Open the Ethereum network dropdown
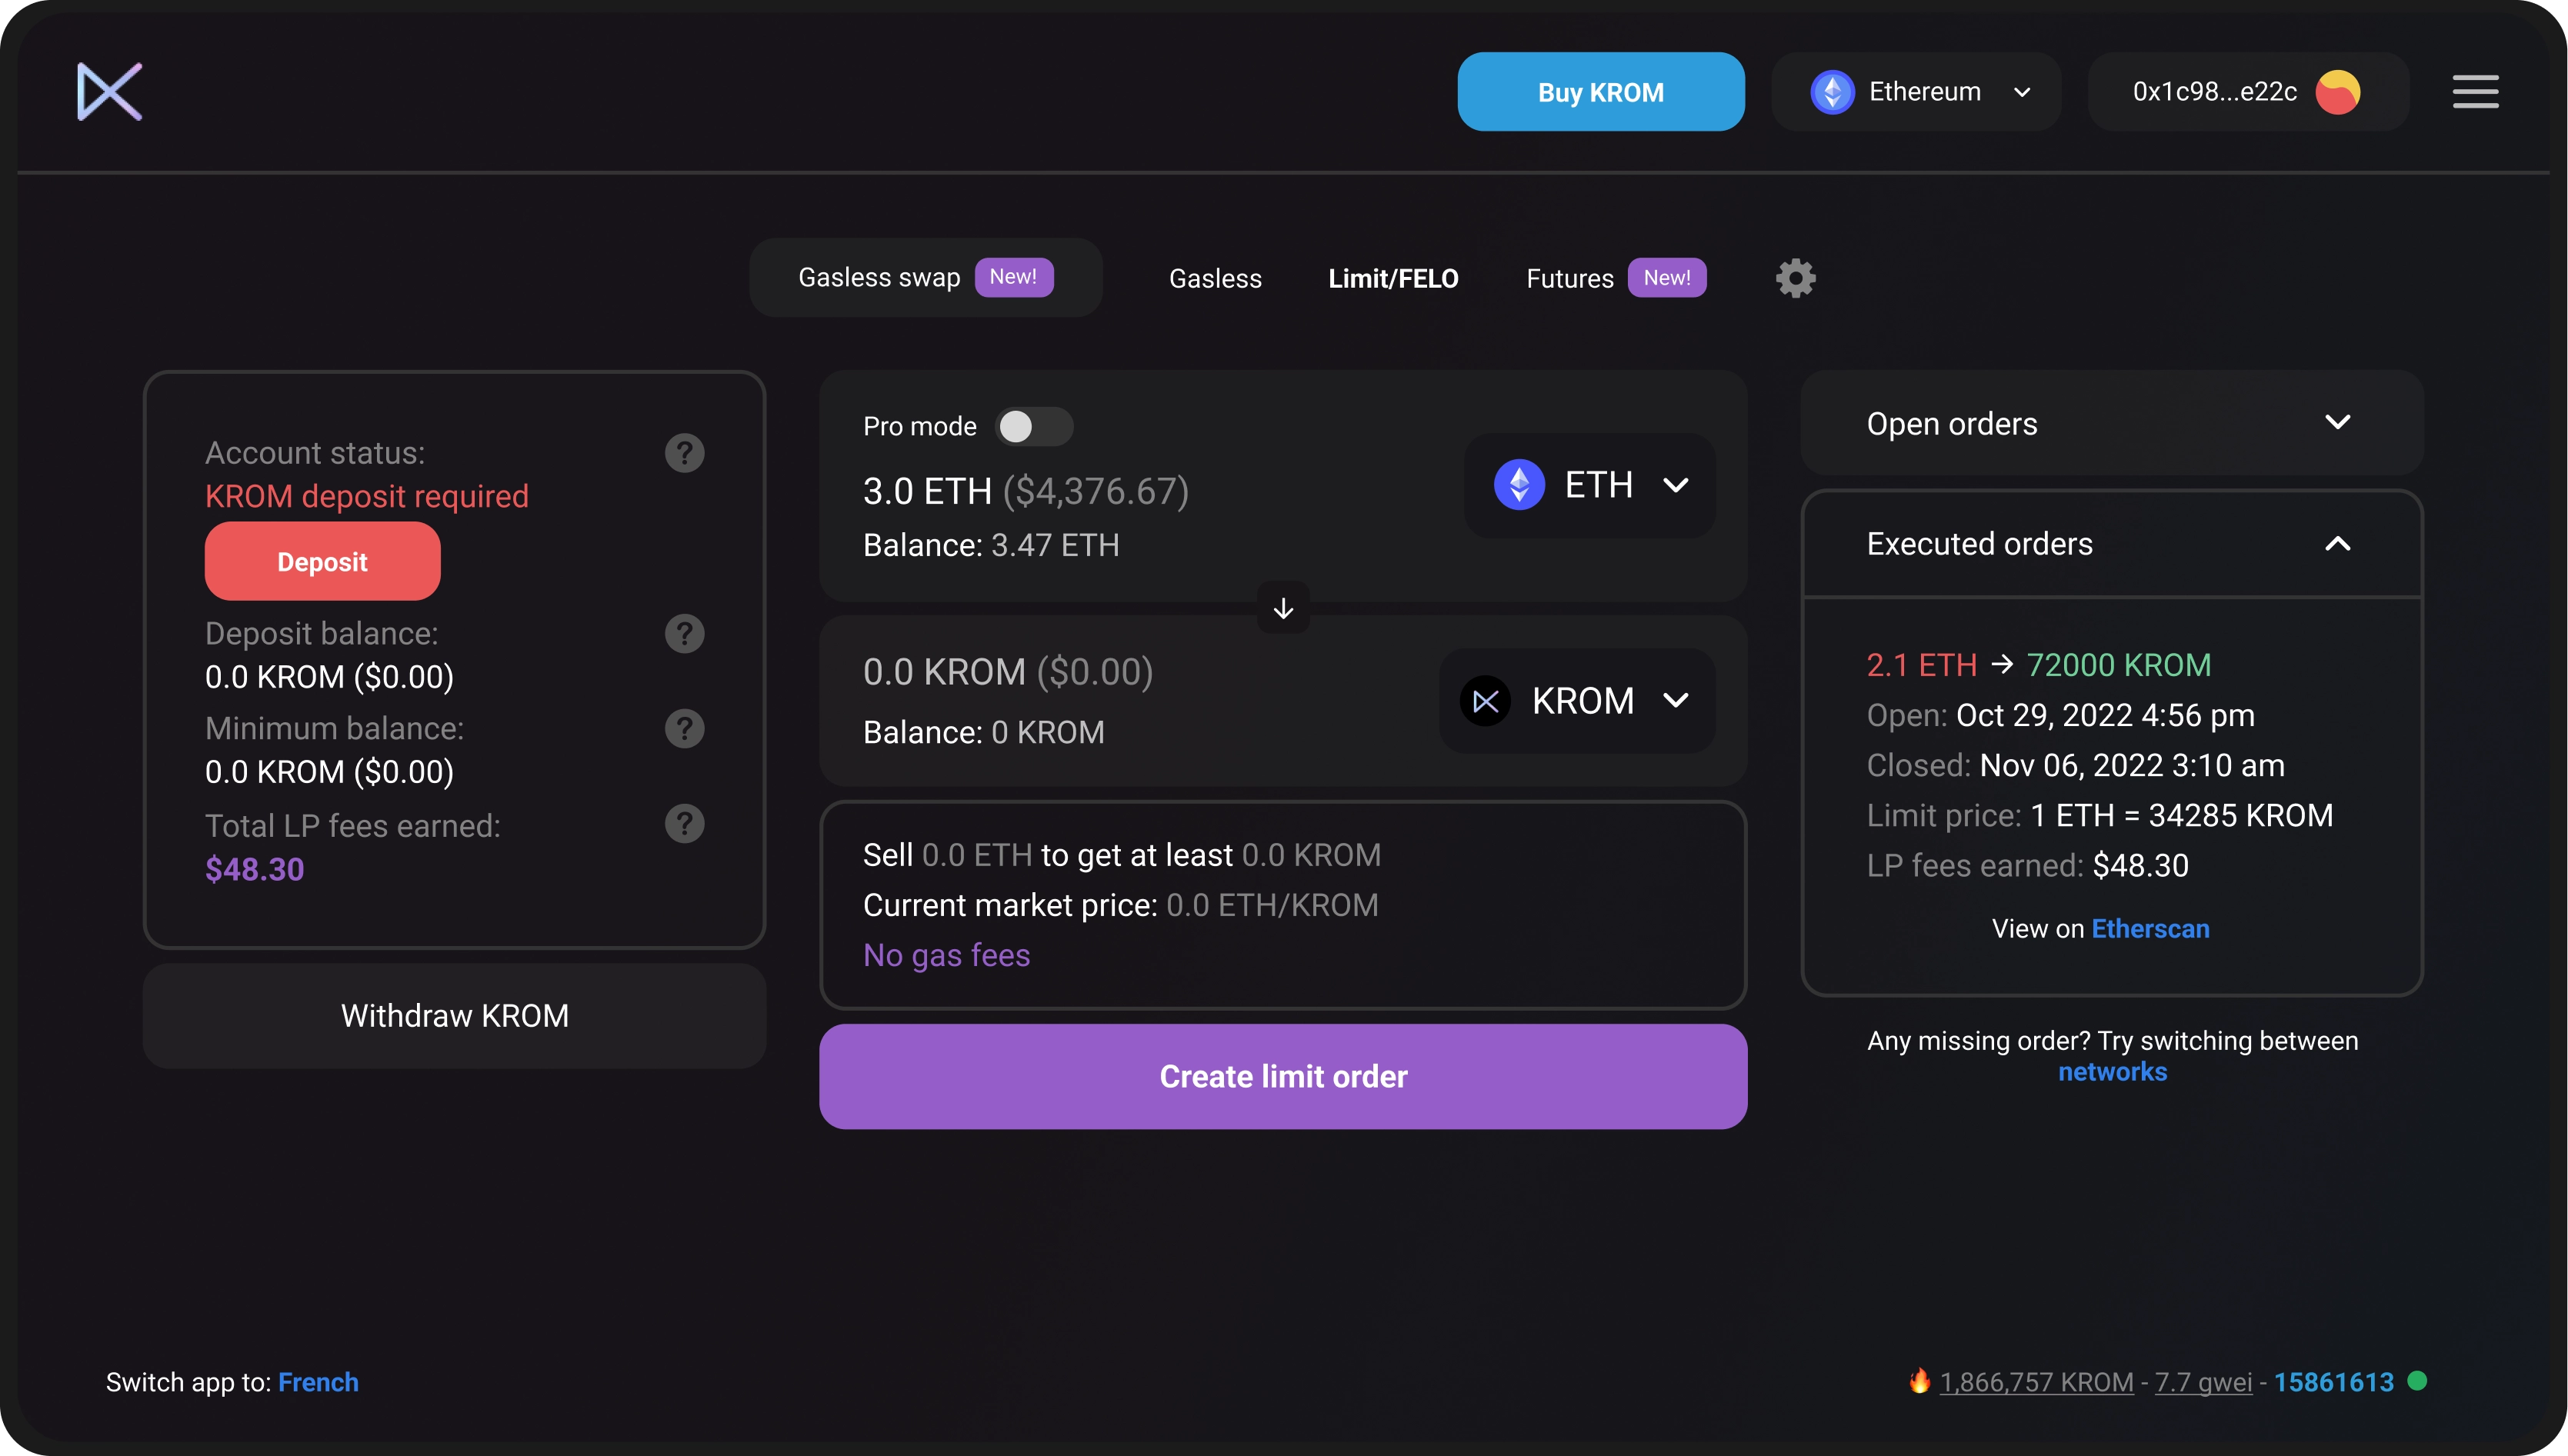2568x1456 pixels. point(1916,92)
